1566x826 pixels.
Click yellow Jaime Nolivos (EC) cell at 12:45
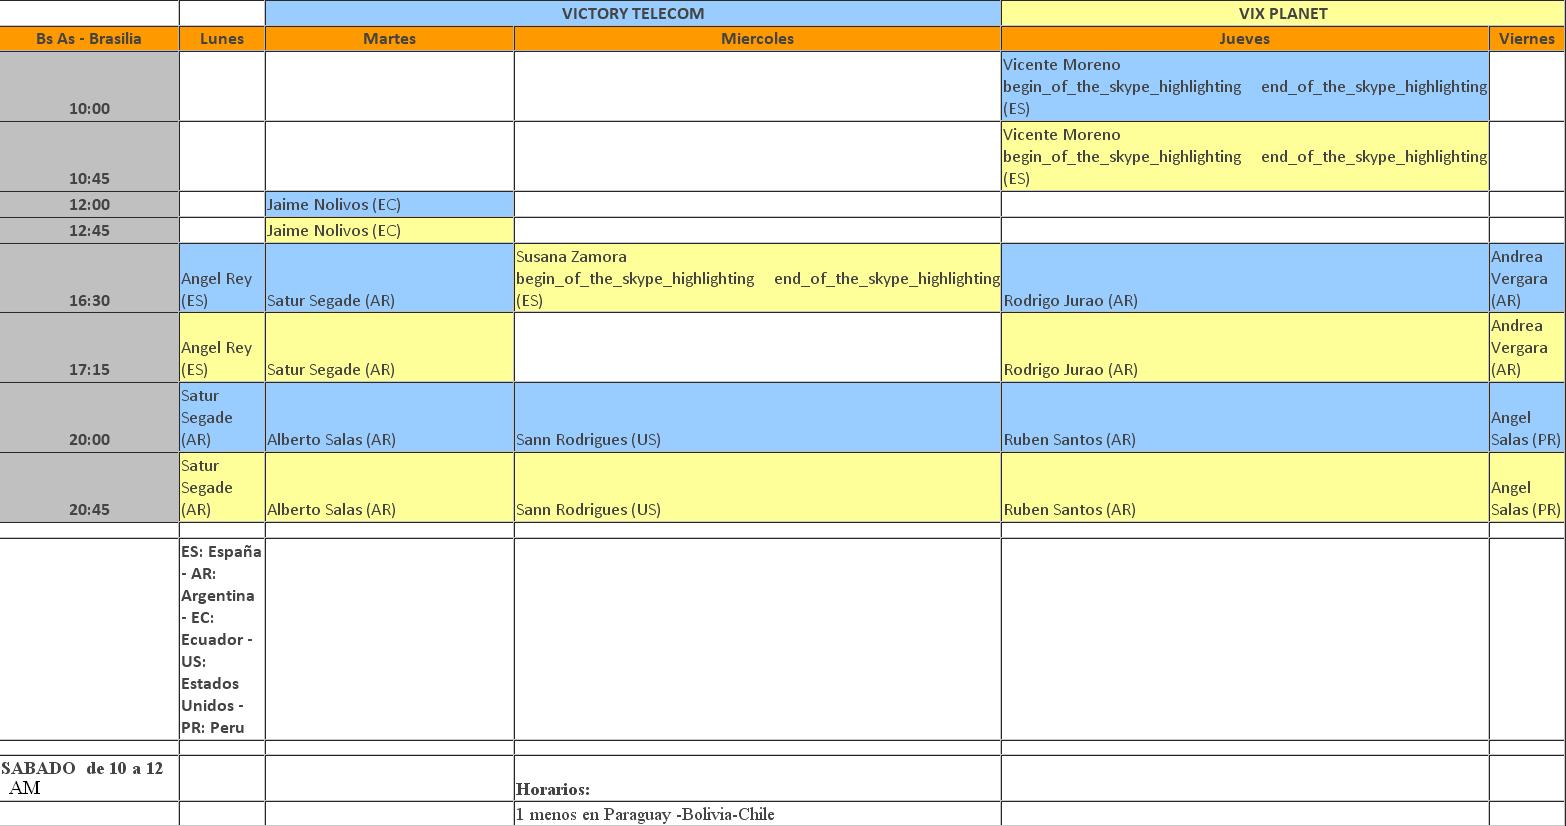(x=389, y=230)
